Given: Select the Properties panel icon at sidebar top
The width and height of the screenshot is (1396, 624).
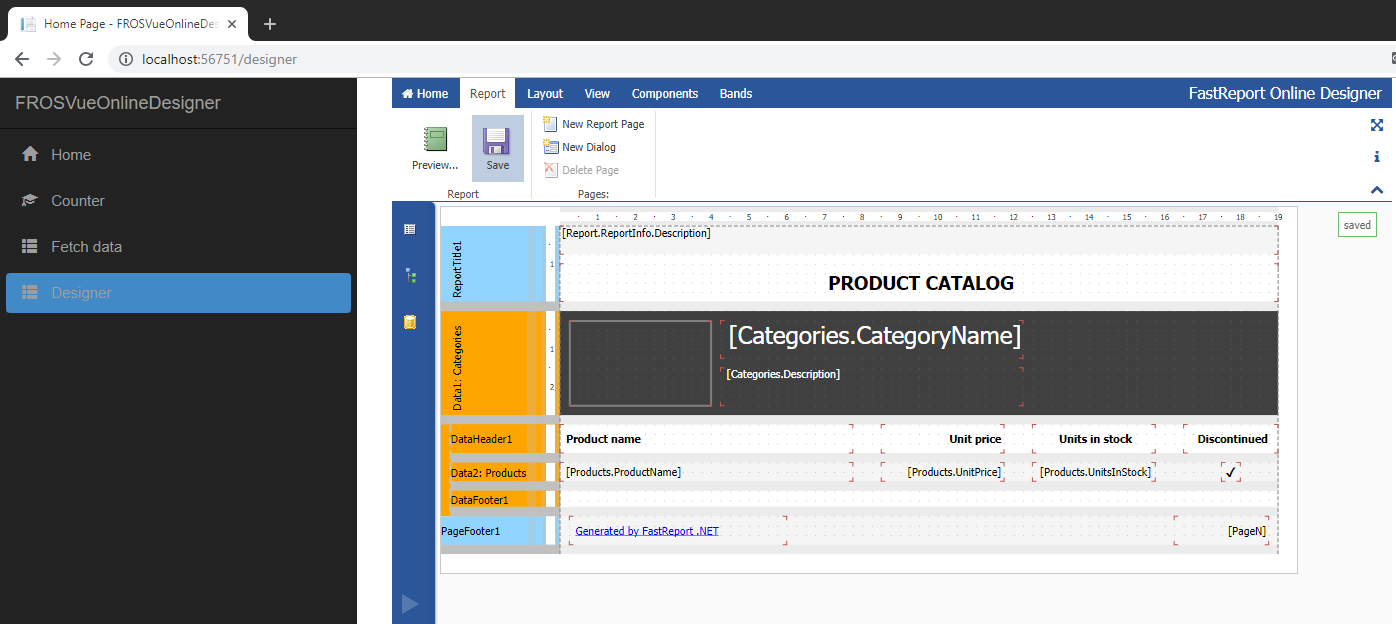Looking at the screenshot, I should [410, 228].
